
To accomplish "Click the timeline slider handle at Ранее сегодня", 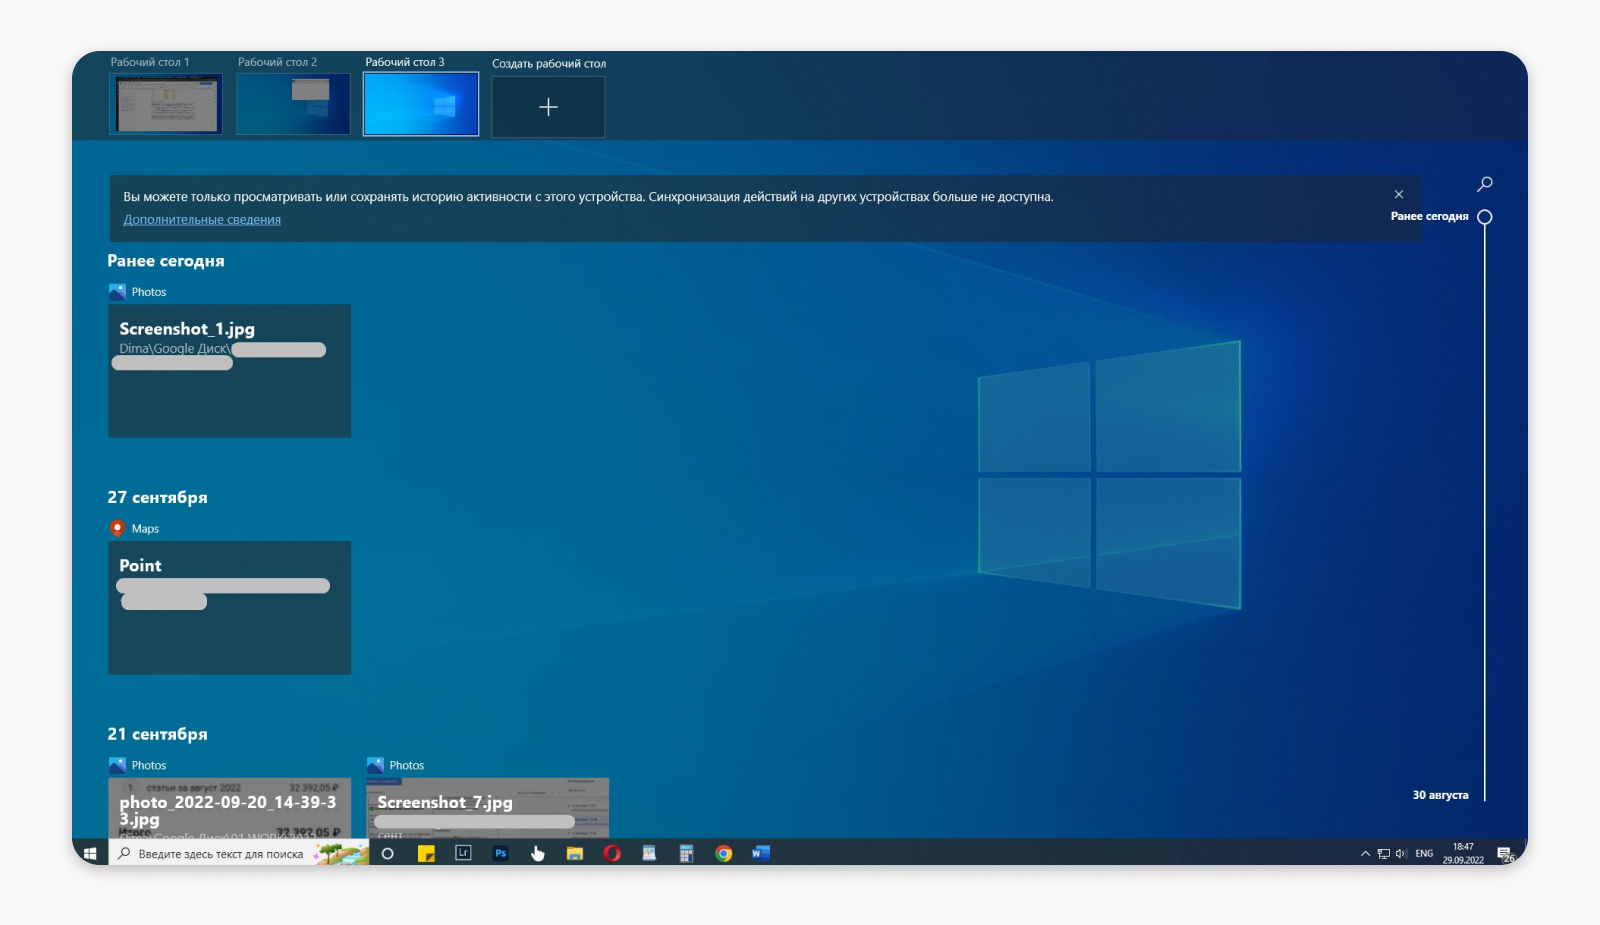I will tap(1485, 217).
